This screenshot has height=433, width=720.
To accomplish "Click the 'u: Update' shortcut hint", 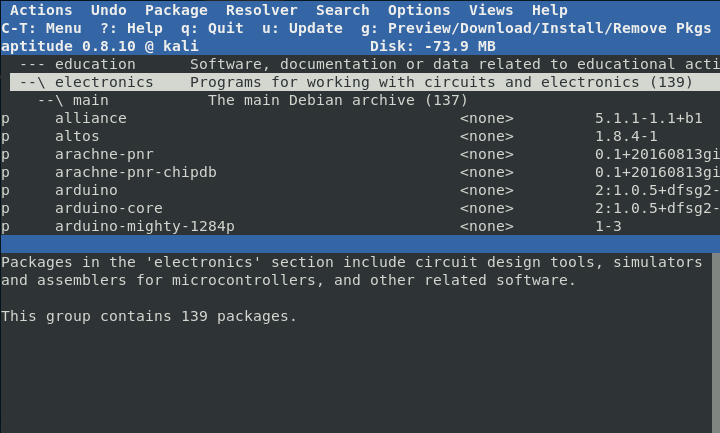I will pyautogui.click(x=302, y=28).
